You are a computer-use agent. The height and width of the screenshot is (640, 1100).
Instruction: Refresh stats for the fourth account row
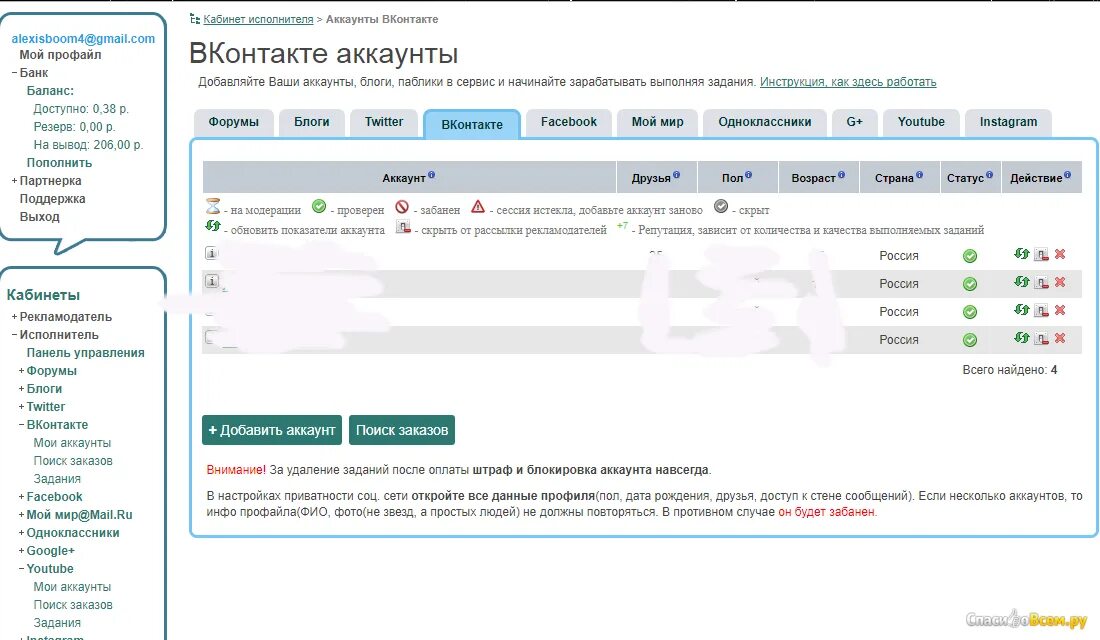[1021, 338]
